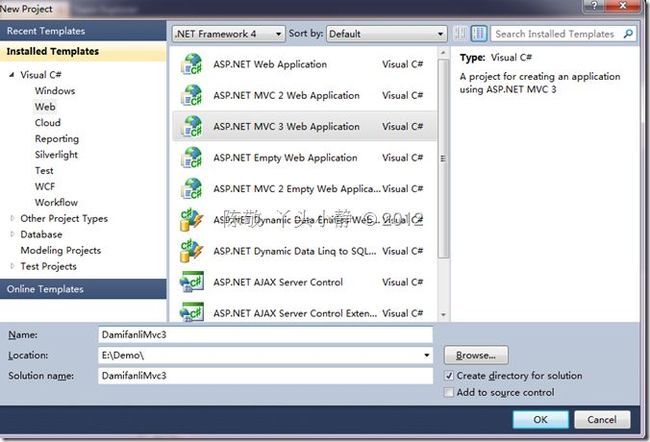This screenshot has width=650, height=442.
Task: Click the template list scroll up arrow
Action: pos(443,53)
